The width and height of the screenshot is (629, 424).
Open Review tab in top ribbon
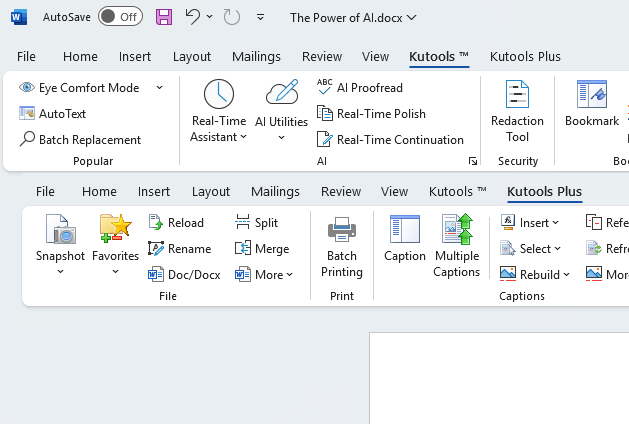point(322,57)
